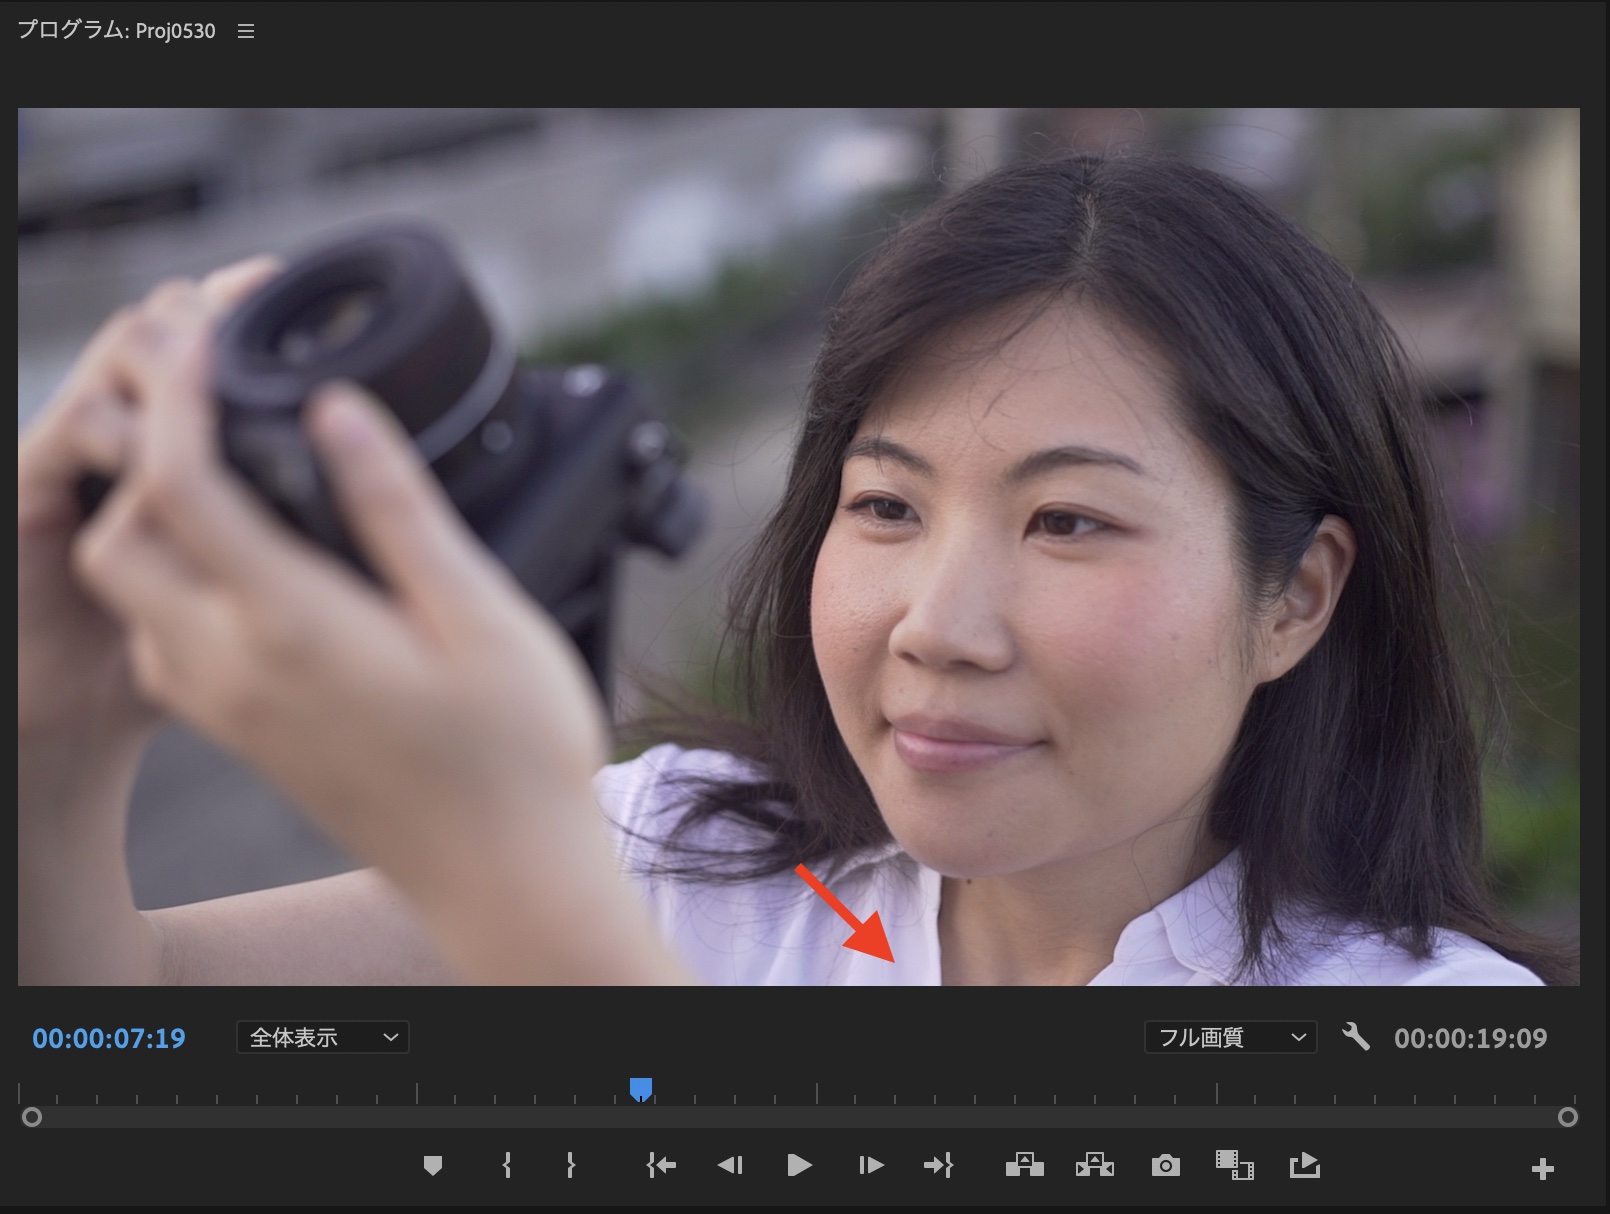Jump to Out point
Screen dimensions: 1610x1214
[x=938, y=1165]
